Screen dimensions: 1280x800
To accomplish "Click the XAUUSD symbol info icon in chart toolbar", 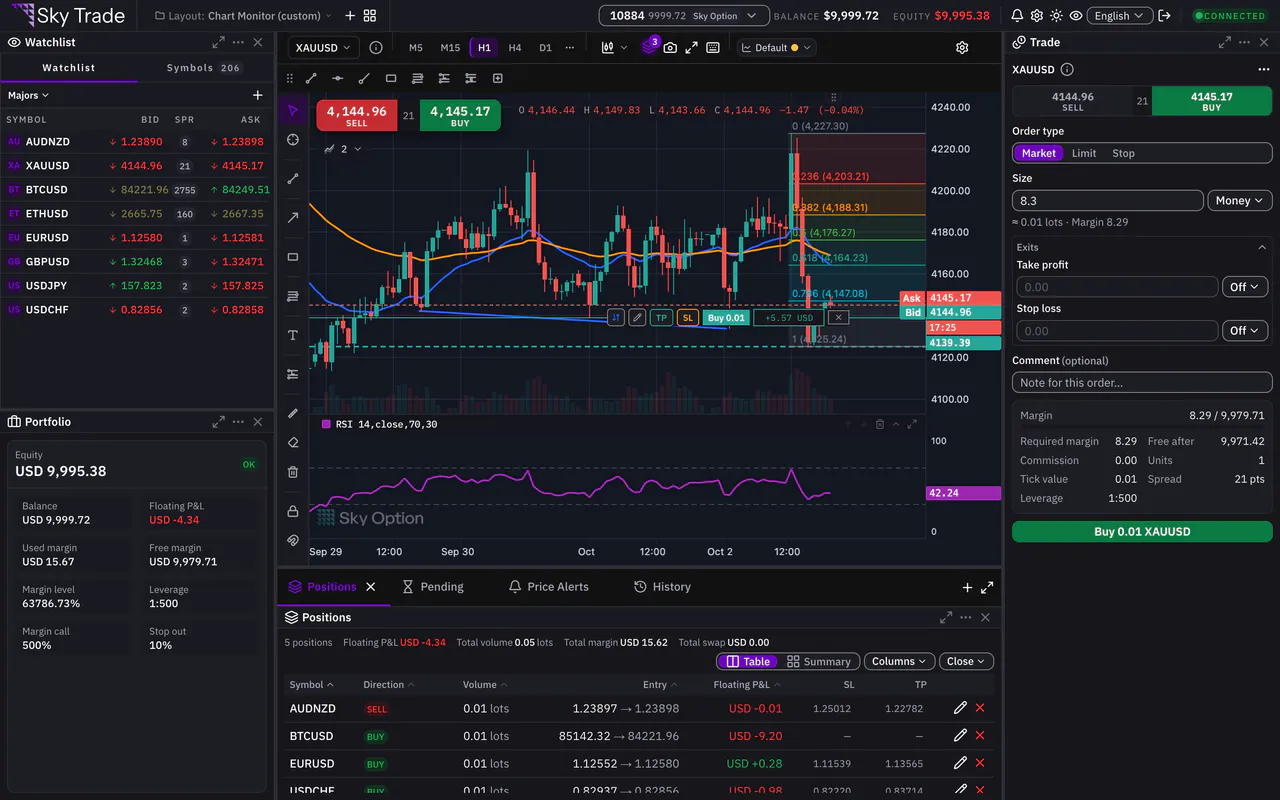I will [376, 47].
